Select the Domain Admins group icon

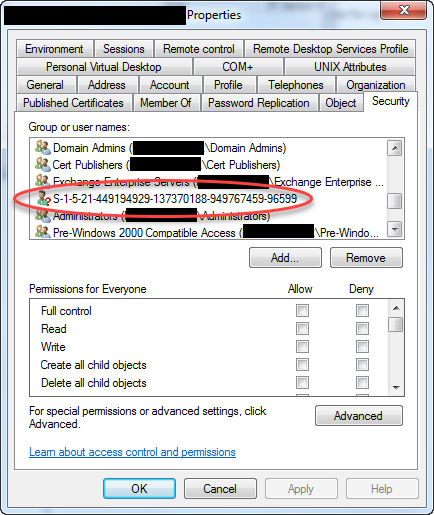pyautogui.click(x=43, y=147)
